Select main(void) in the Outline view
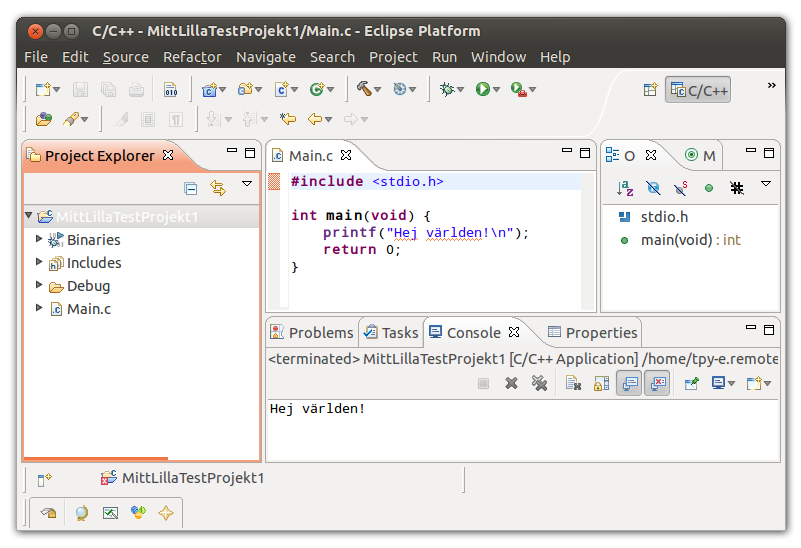The image size is (801, 548). pyautogui.click(x=677, y=240)
